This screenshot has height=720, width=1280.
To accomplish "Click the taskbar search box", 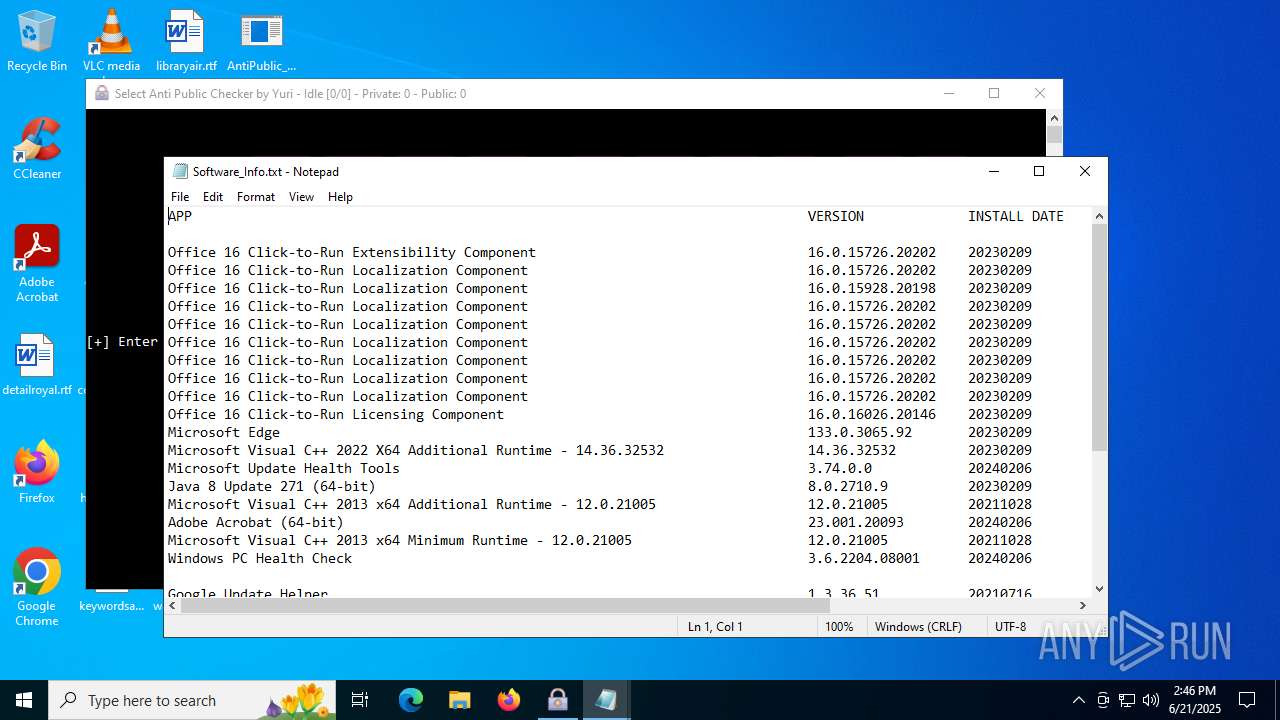I will click(192, 700).
